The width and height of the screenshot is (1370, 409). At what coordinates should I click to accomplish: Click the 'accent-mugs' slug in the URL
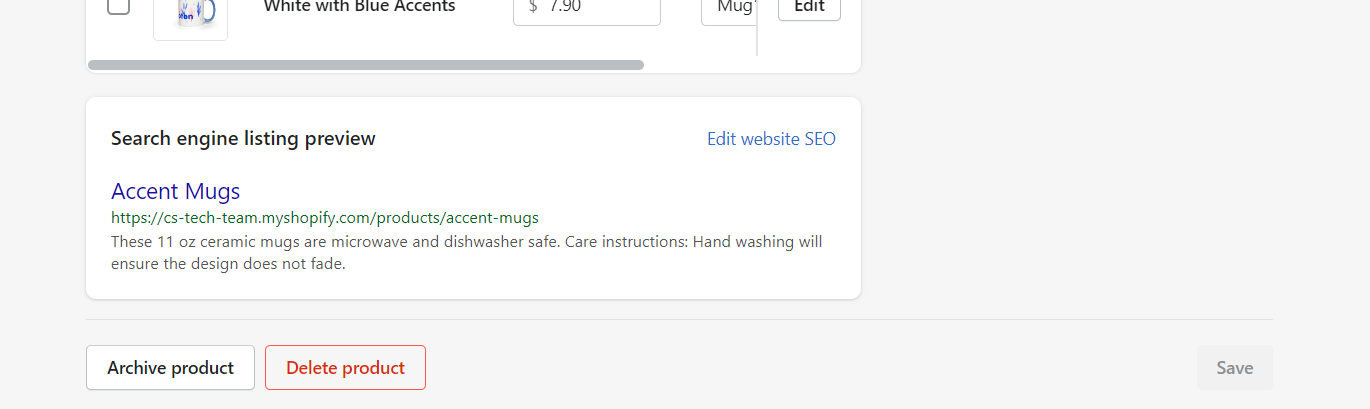click(492, 217)
